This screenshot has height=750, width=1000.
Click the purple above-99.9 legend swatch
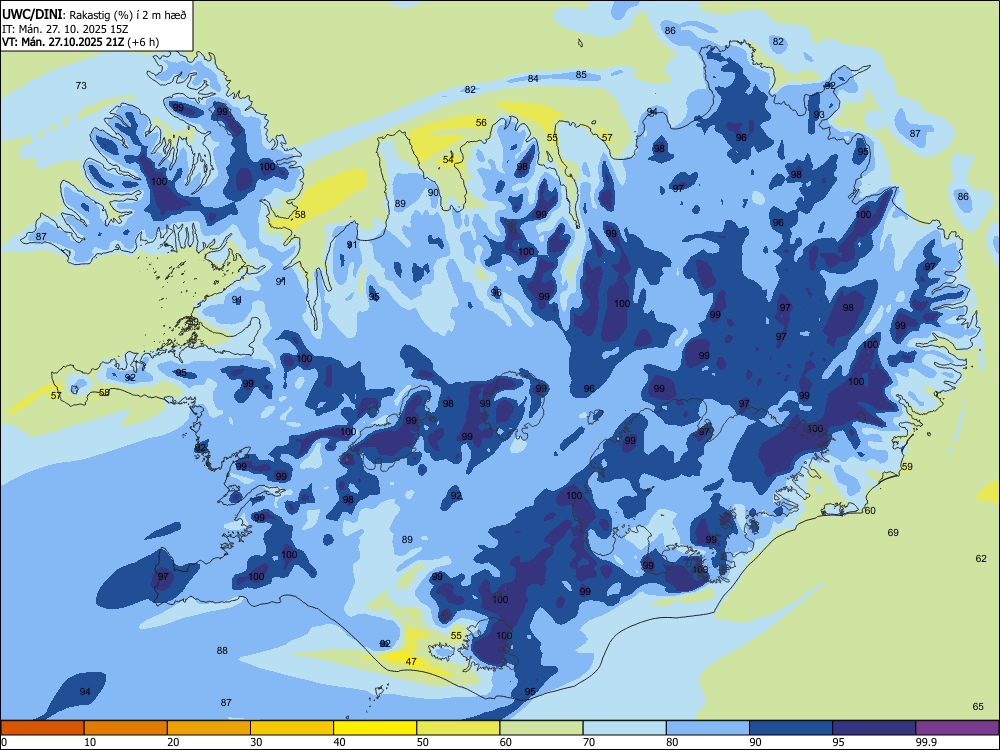point(957,728)
